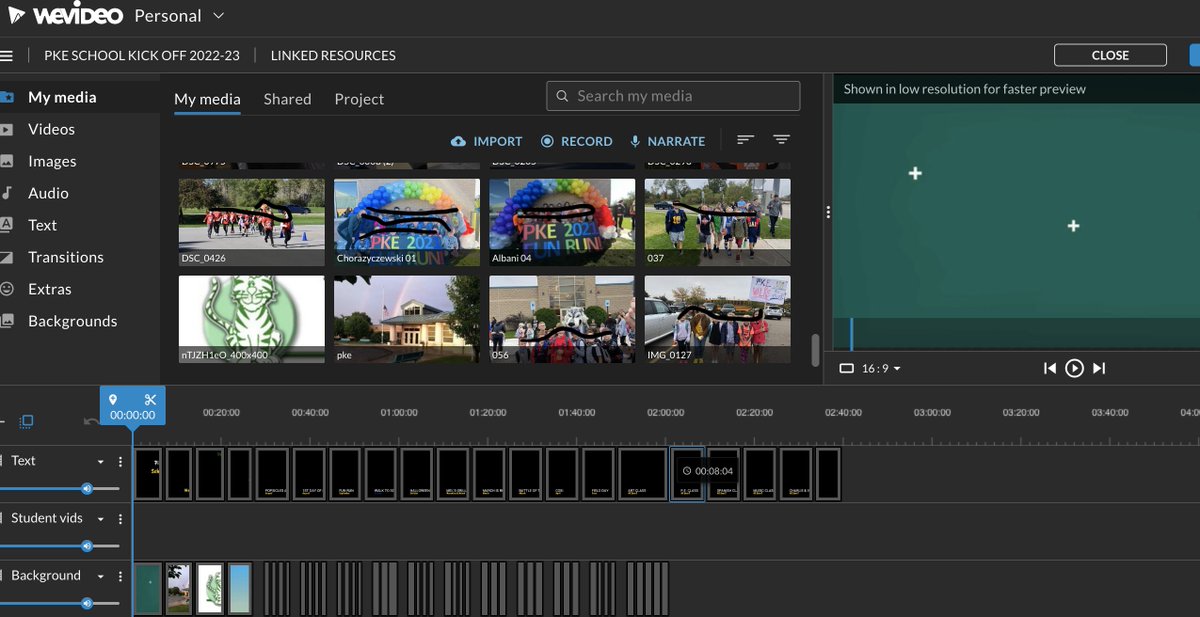
Task: Open Extras category
Action: click(50, 289)
